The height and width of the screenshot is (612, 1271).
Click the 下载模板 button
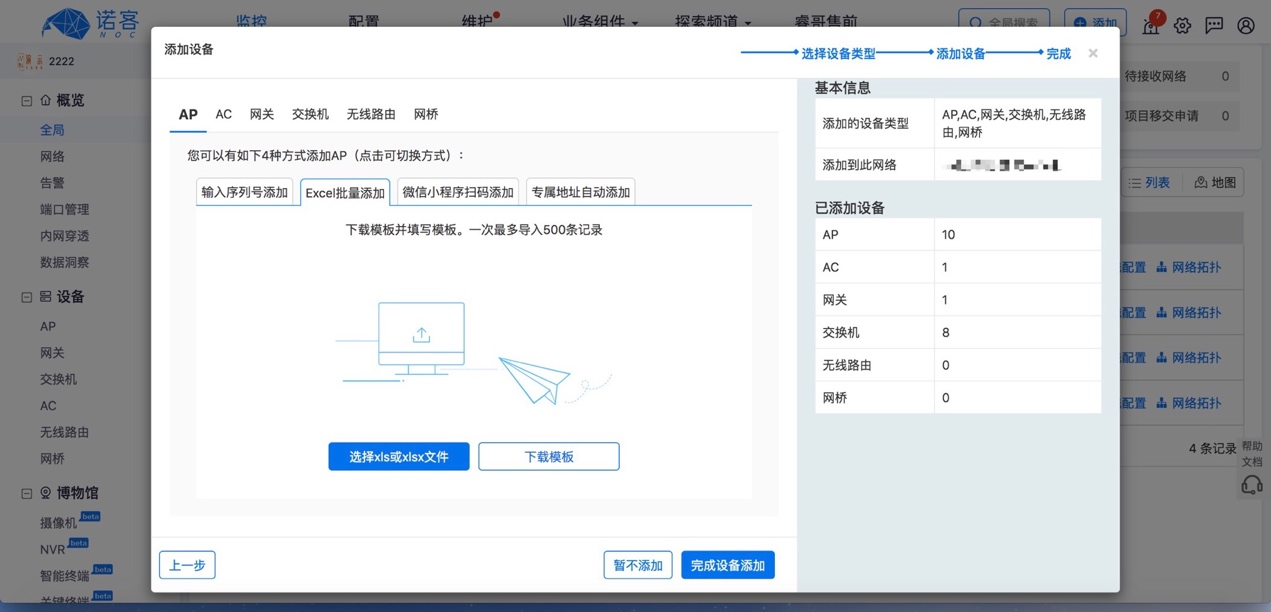(x=548, y=457)
